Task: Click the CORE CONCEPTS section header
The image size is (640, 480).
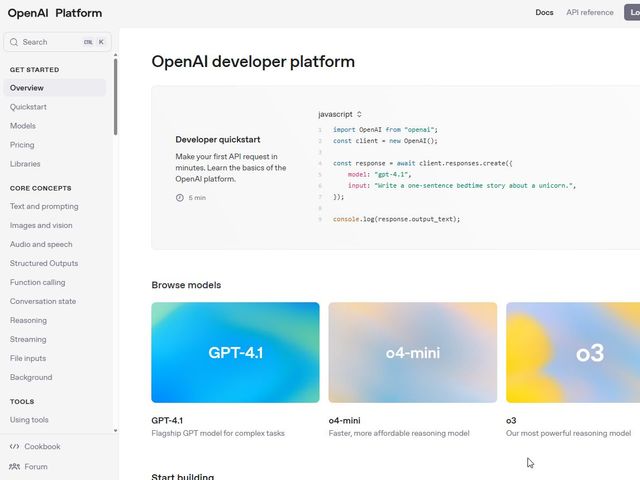Action: coord(40,188)
